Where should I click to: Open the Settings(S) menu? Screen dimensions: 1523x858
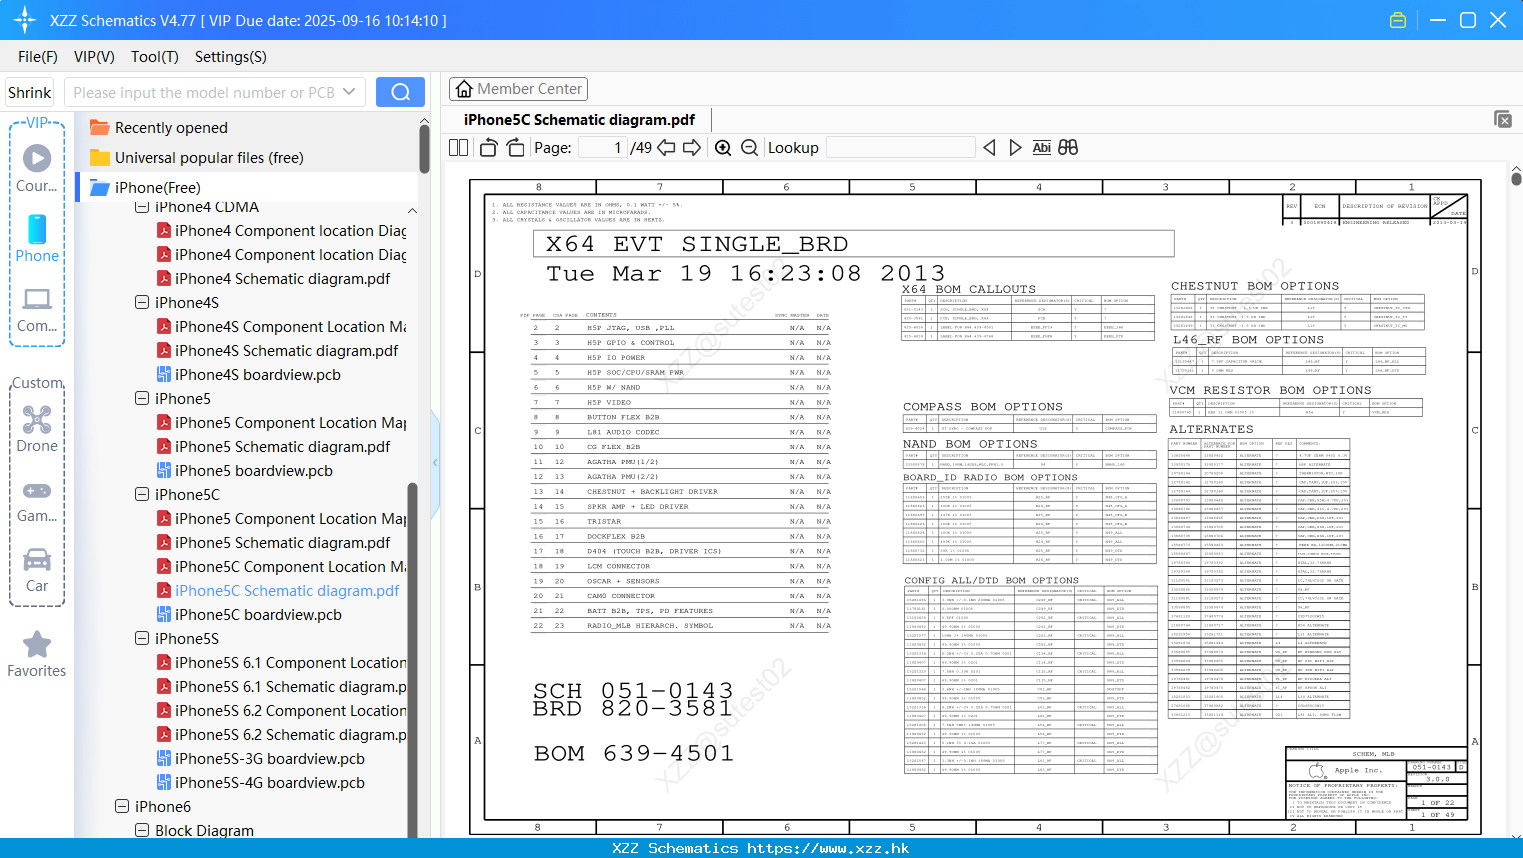[x=231, y=57]
